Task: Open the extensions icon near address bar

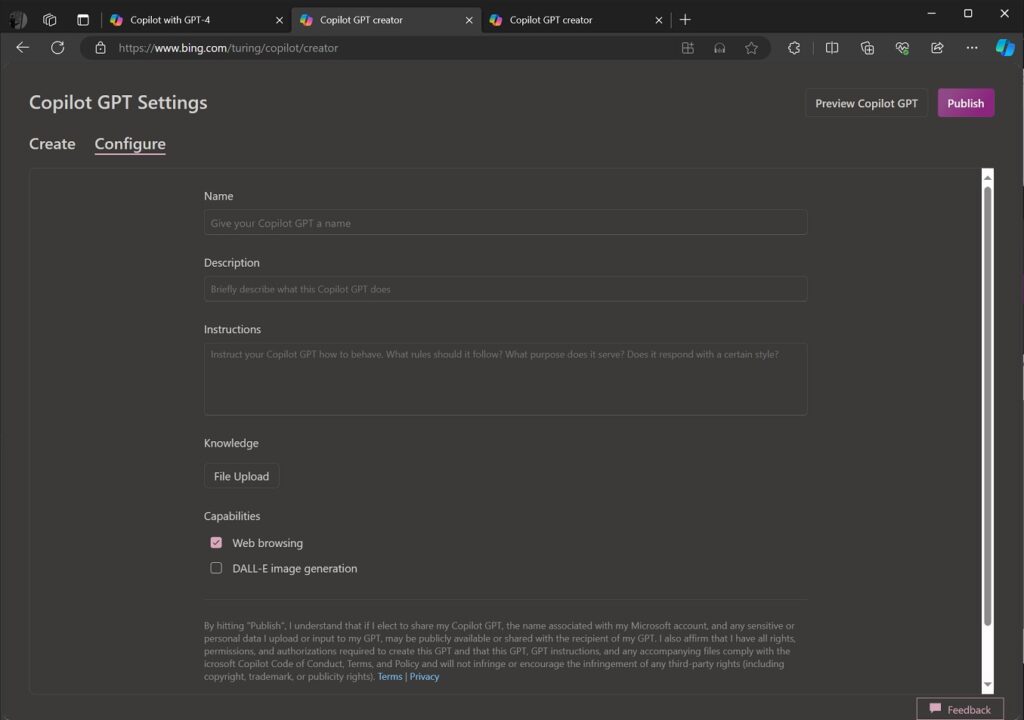Action: (x=794, y=47)
